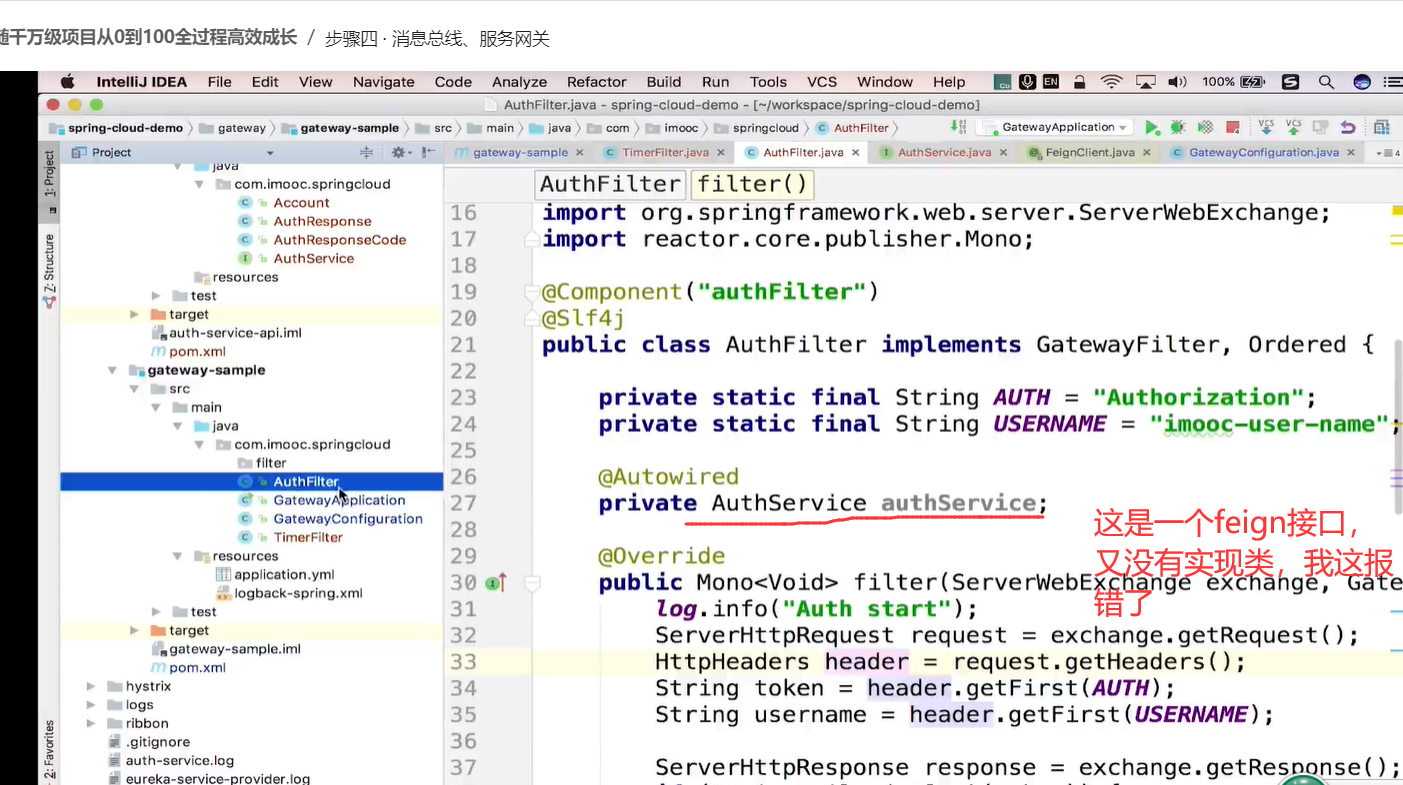Click the microphone icon in menu bar
Screen dimensions: 1403x785
click(1027, 82)
